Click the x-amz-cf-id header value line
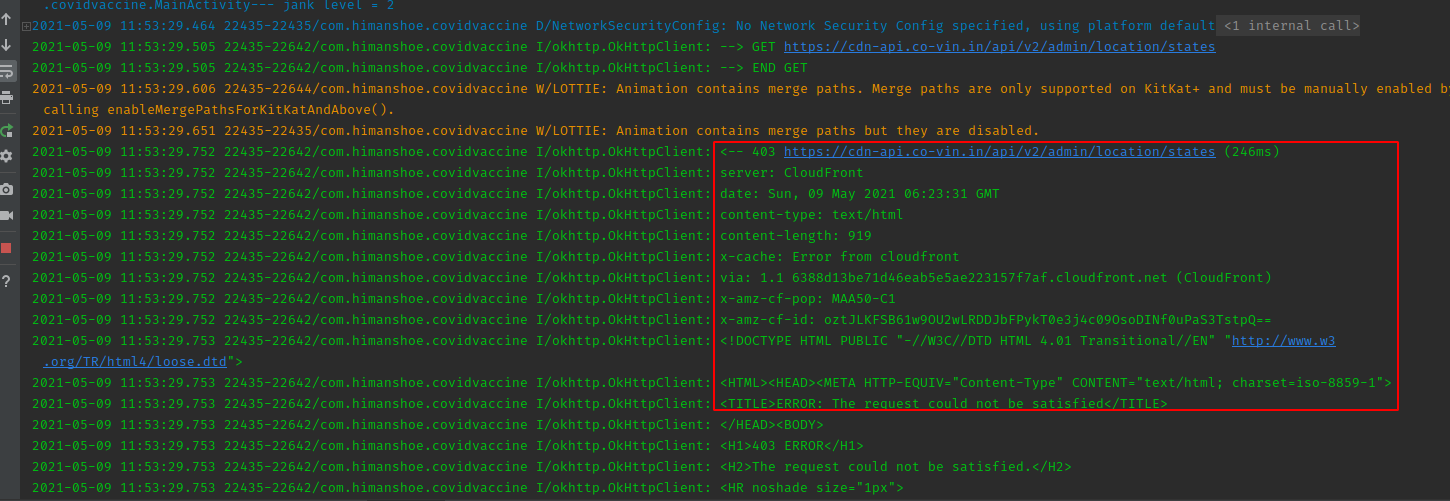 [x=995, y=320]
